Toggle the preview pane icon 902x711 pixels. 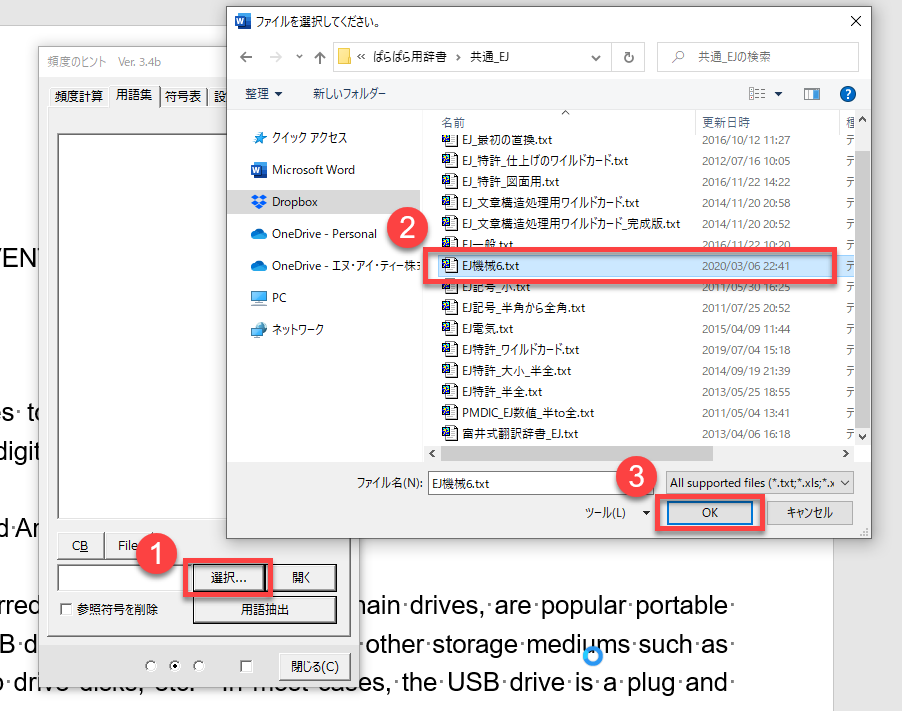click(x=812, y=94)
